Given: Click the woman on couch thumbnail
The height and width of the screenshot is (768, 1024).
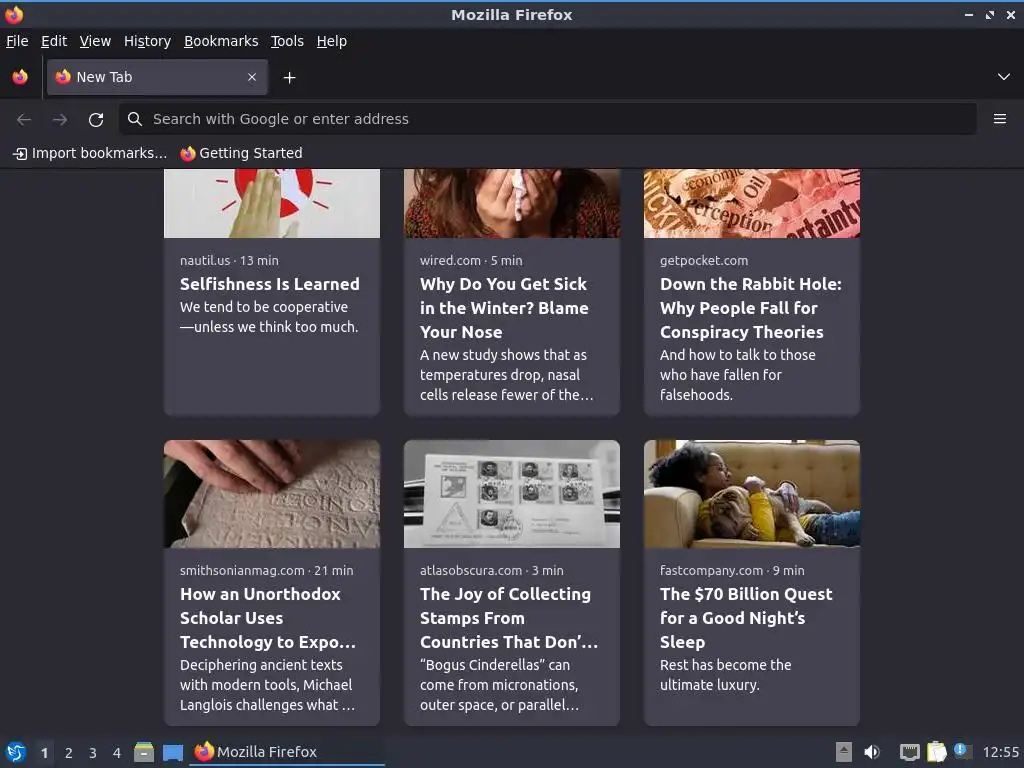Looking at the screenshot, I should (x=752, y=494).
